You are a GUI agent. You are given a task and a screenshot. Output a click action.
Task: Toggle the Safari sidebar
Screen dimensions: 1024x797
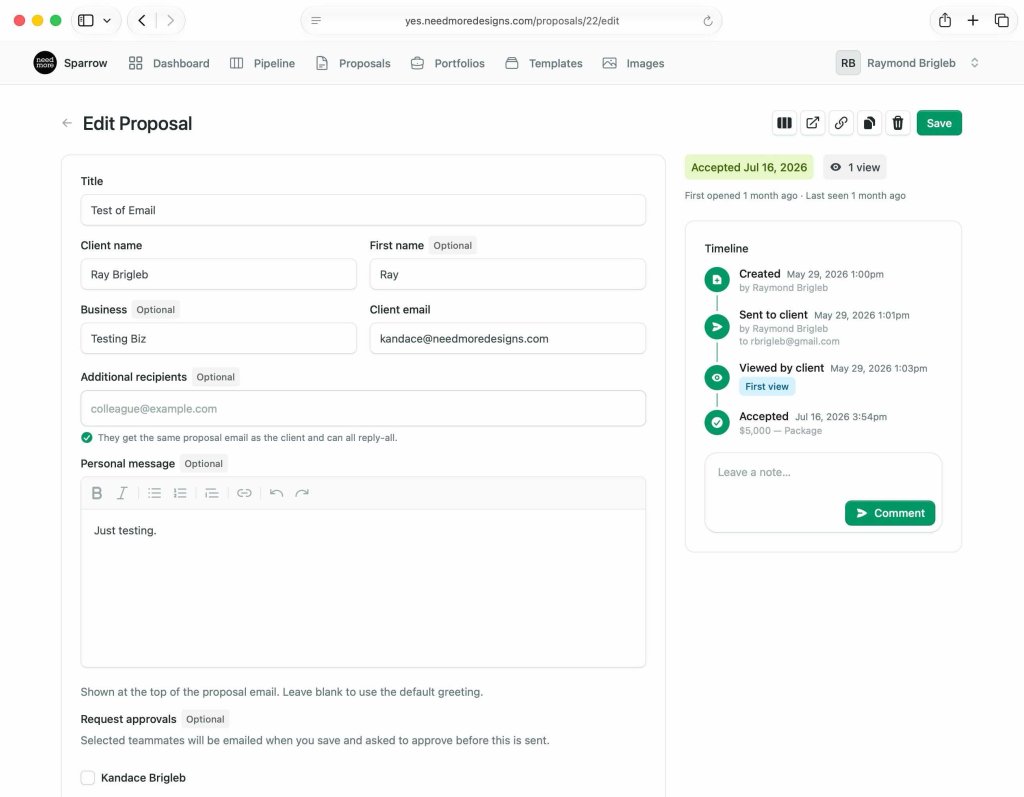tap(86, 20)
